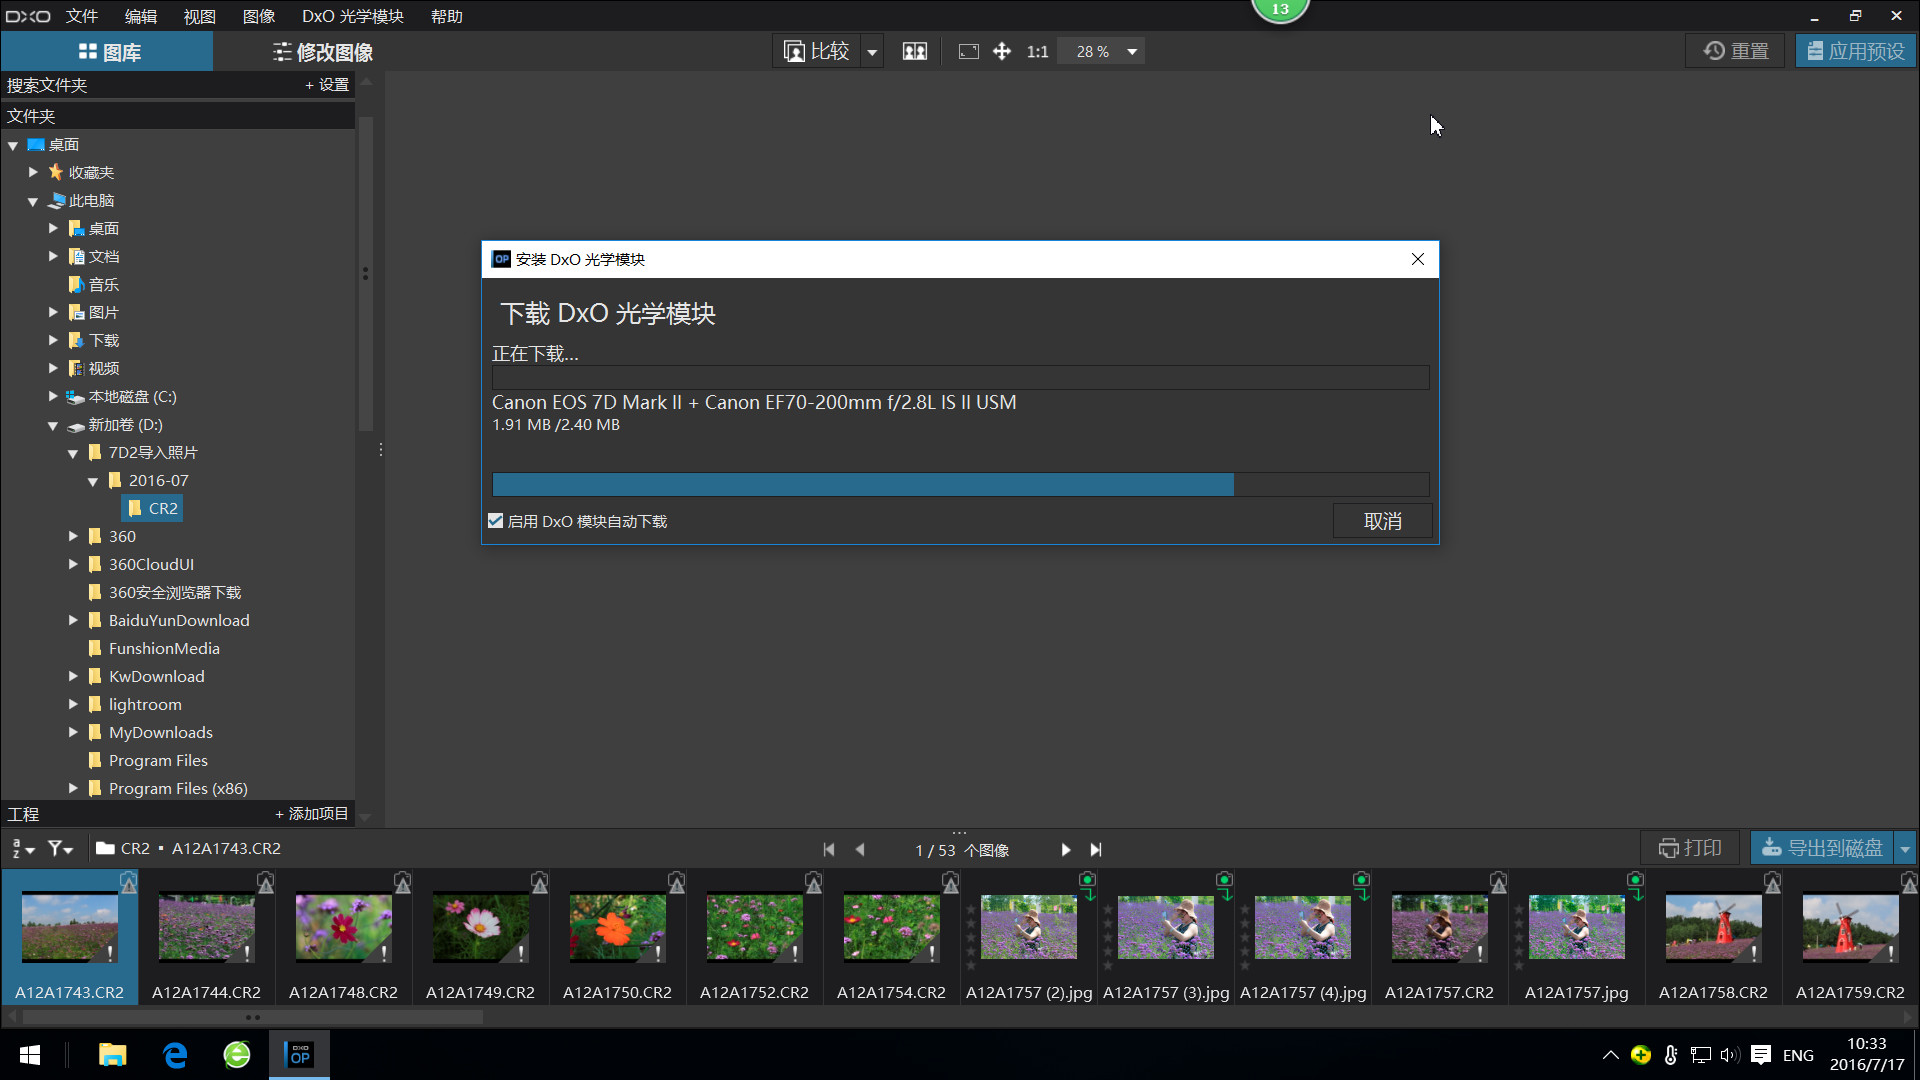Open the Action Center notification icon
Viewport: 1920px width, 1080px height.
click(x=1761, y=1055)
